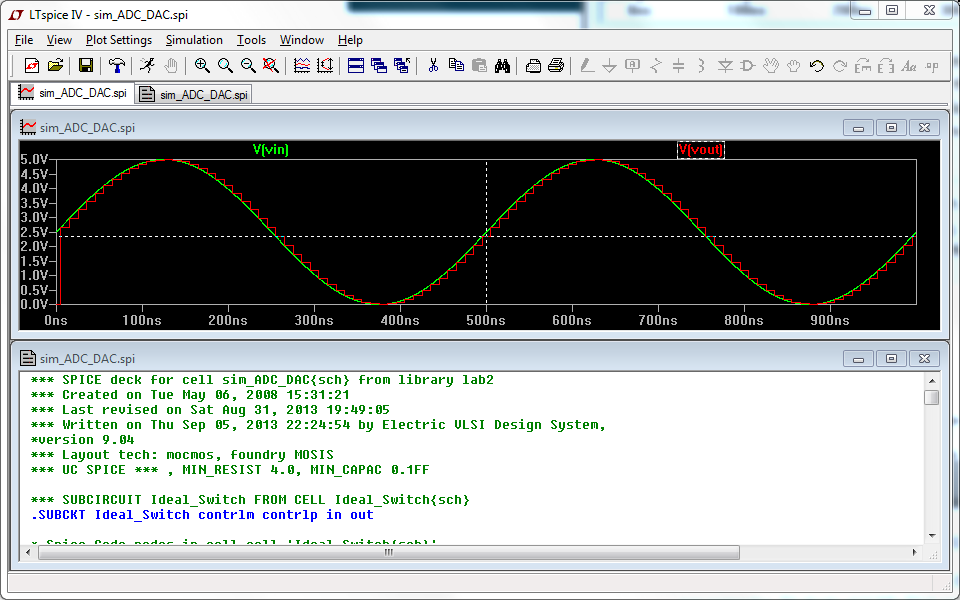Click the binoculars Find icon
This screenshot has height=600, width=960.
coord(502,66)
